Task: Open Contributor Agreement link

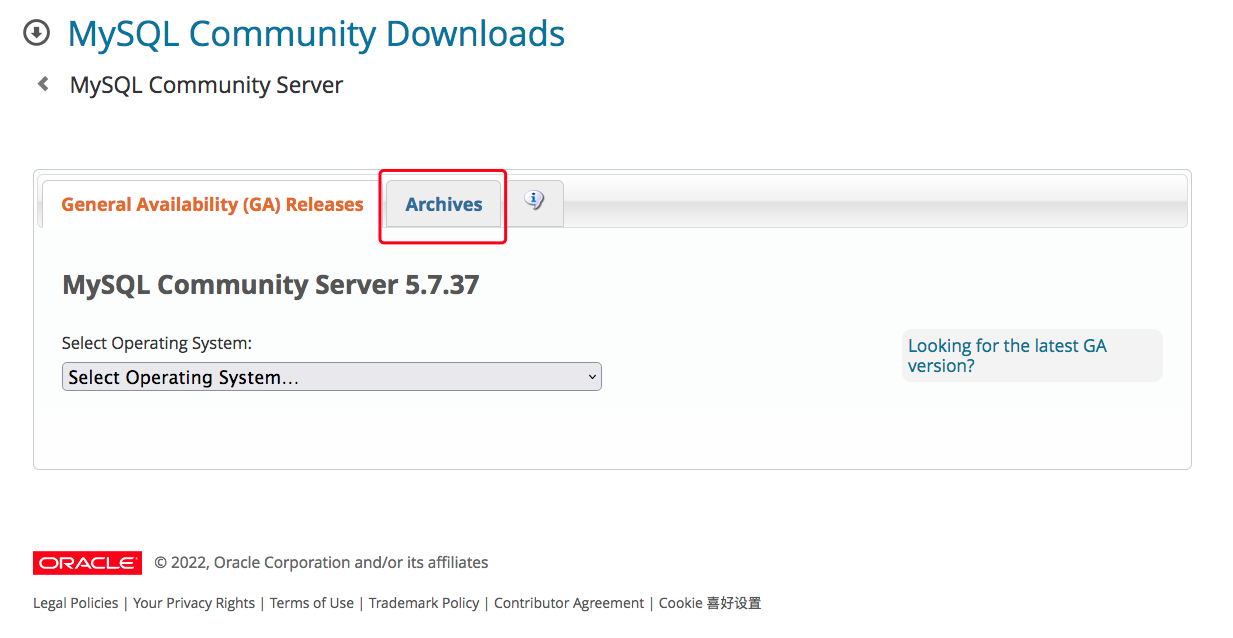Action: [569, 603]
